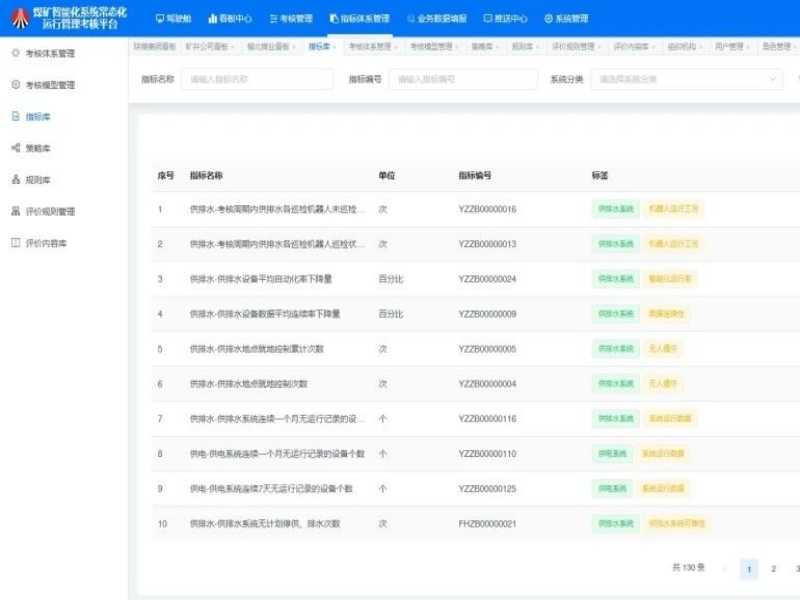This screenshot has width=800, height=600.
Task: Click the 供电系统 tag in row 8
Action: pyautogui.click(x=612, y=454)
